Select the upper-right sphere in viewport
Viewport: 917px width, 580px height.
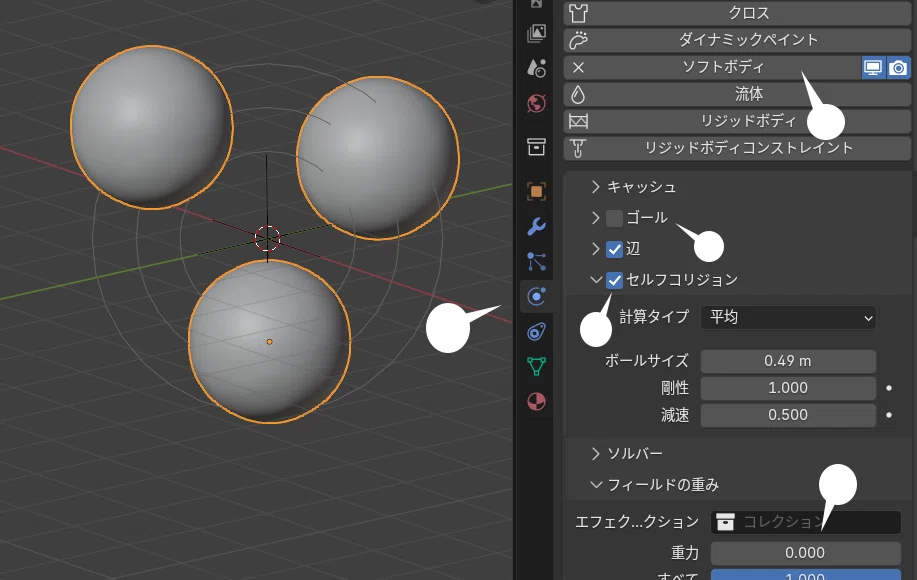(x=378, y=158)
